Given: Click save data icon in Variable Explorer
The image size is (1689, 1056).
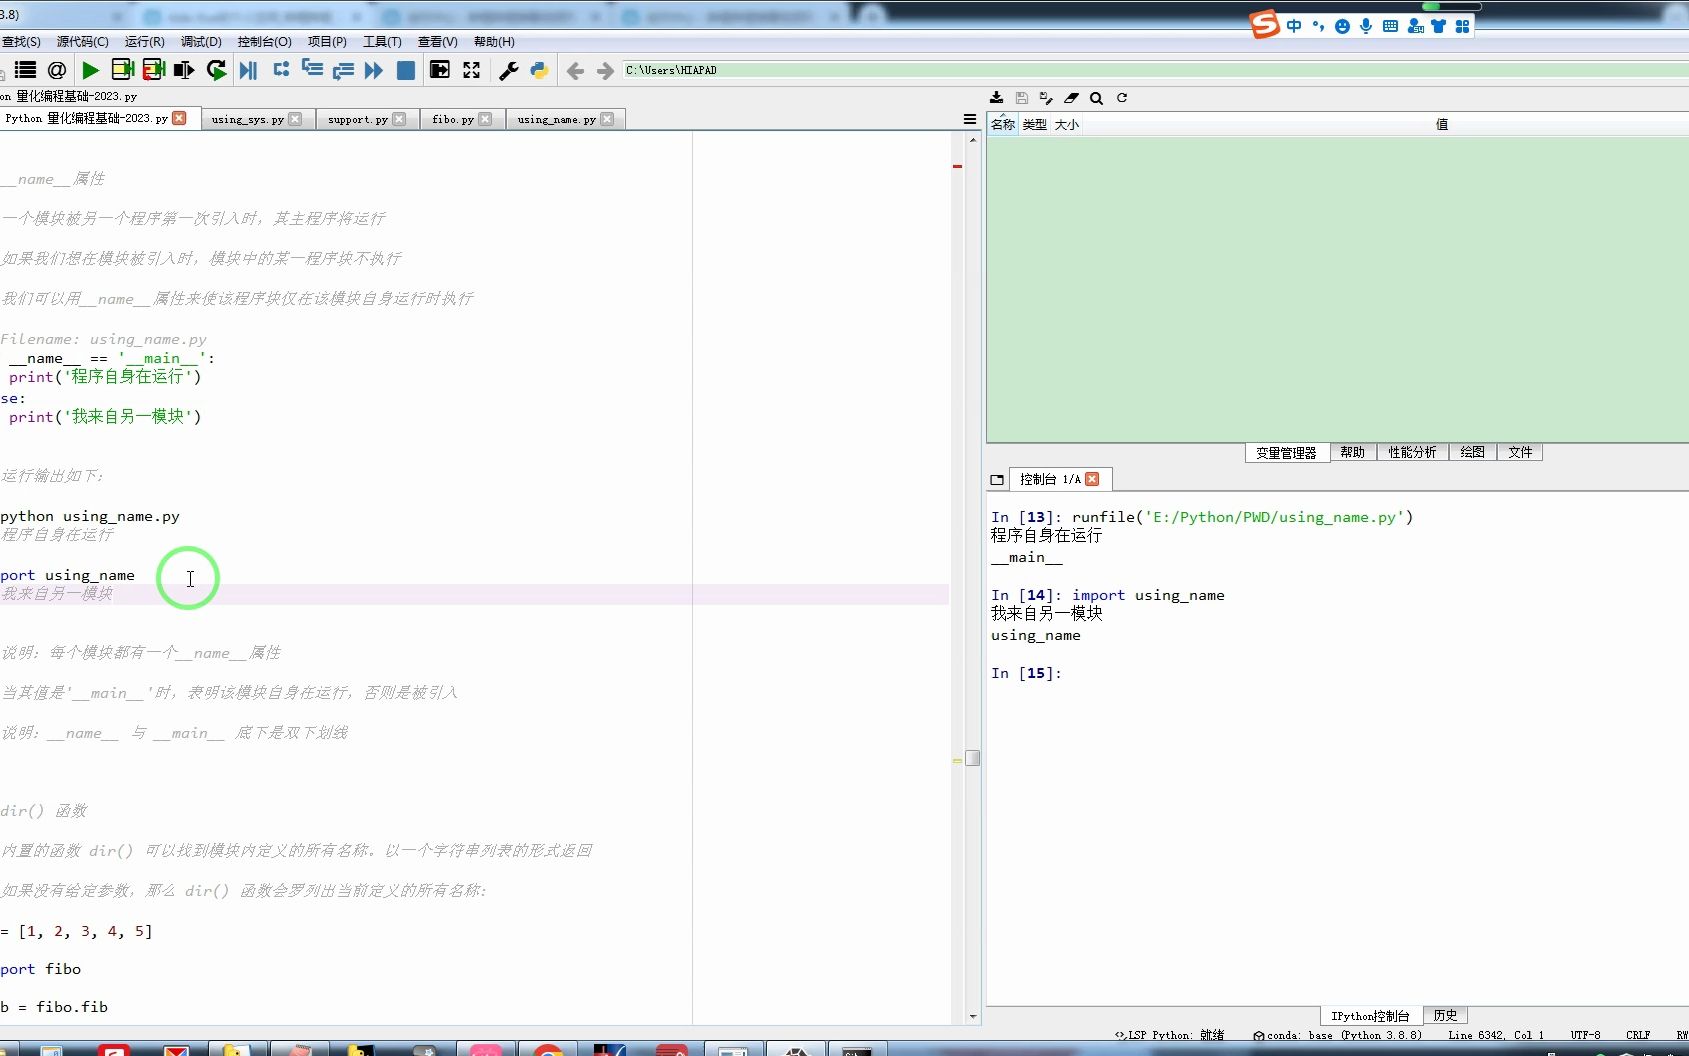Looking at the screenshot, I should (x=1021, y=98).
